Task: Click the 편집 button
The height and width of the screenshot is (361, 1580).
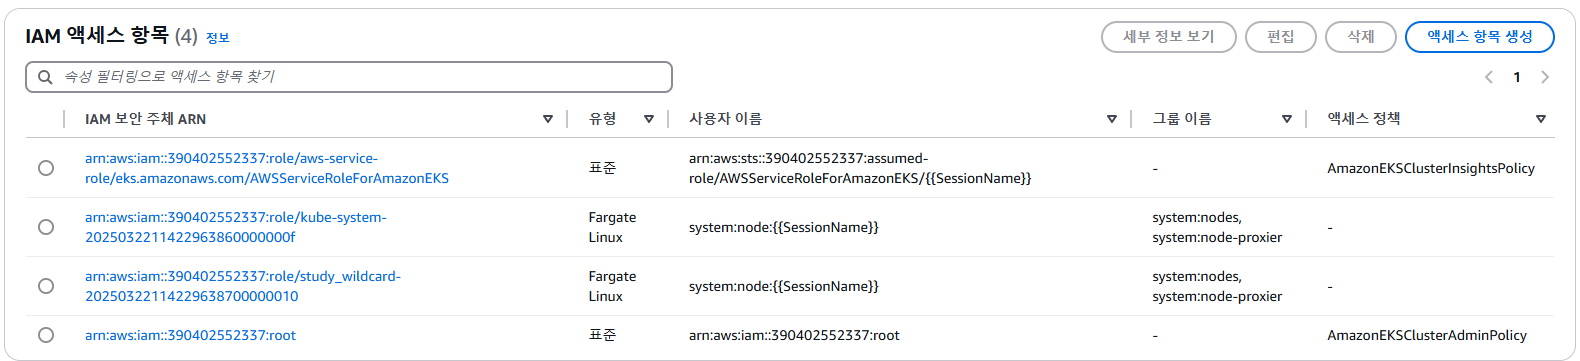Action: click(1281, 37)
